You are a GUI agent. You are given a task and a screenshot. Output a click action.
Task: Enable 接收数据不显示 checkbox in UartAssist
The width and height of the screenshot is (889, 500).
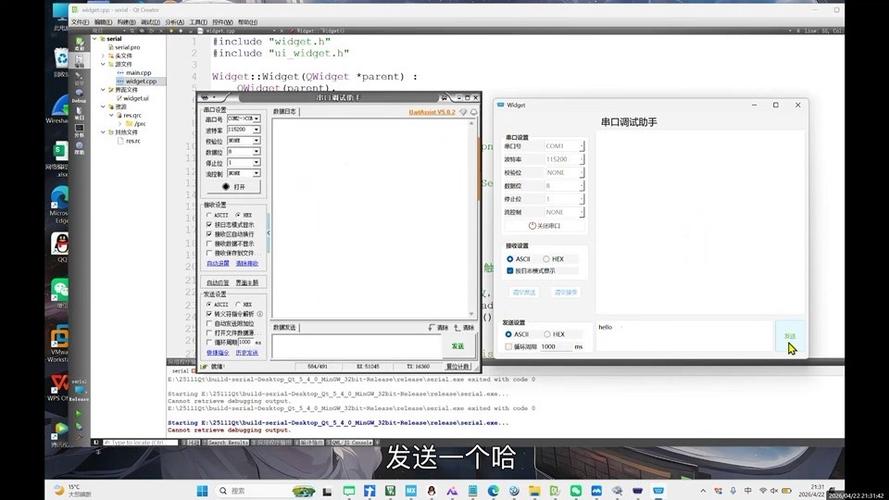209,244
